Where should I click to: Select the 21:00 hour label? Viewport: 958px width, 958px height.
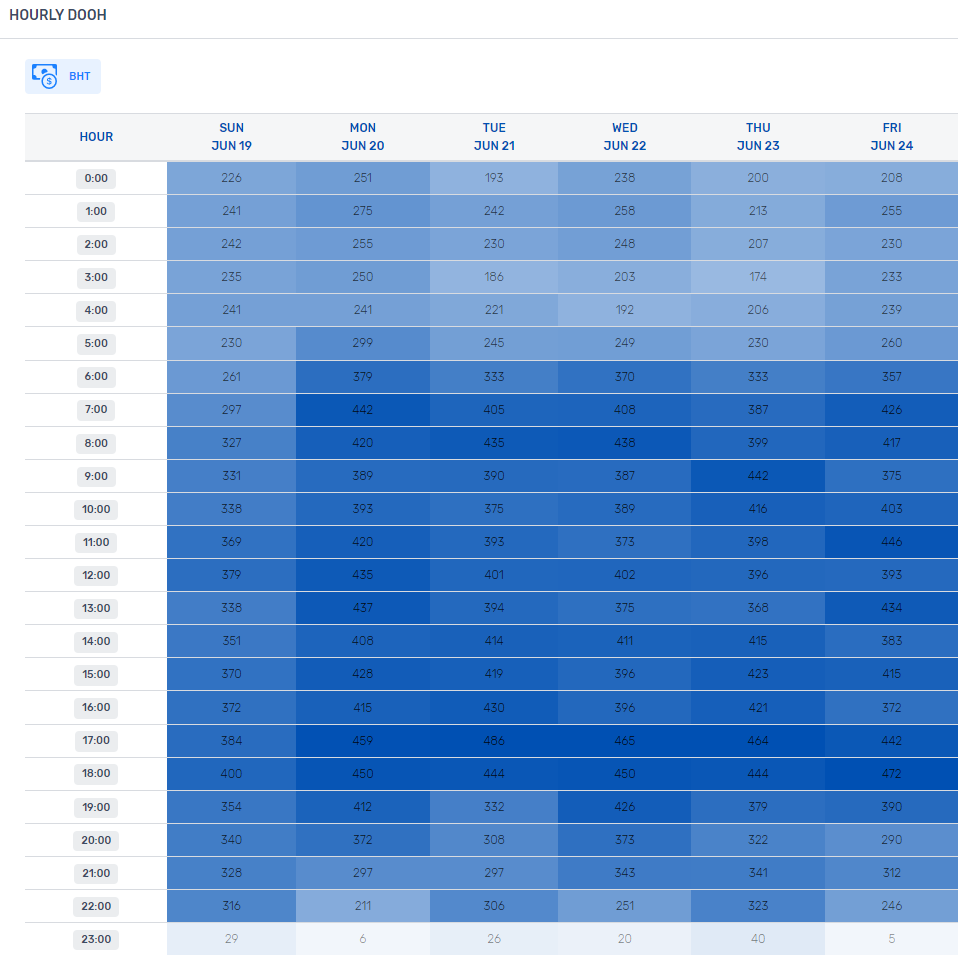[x=96, y=874]
